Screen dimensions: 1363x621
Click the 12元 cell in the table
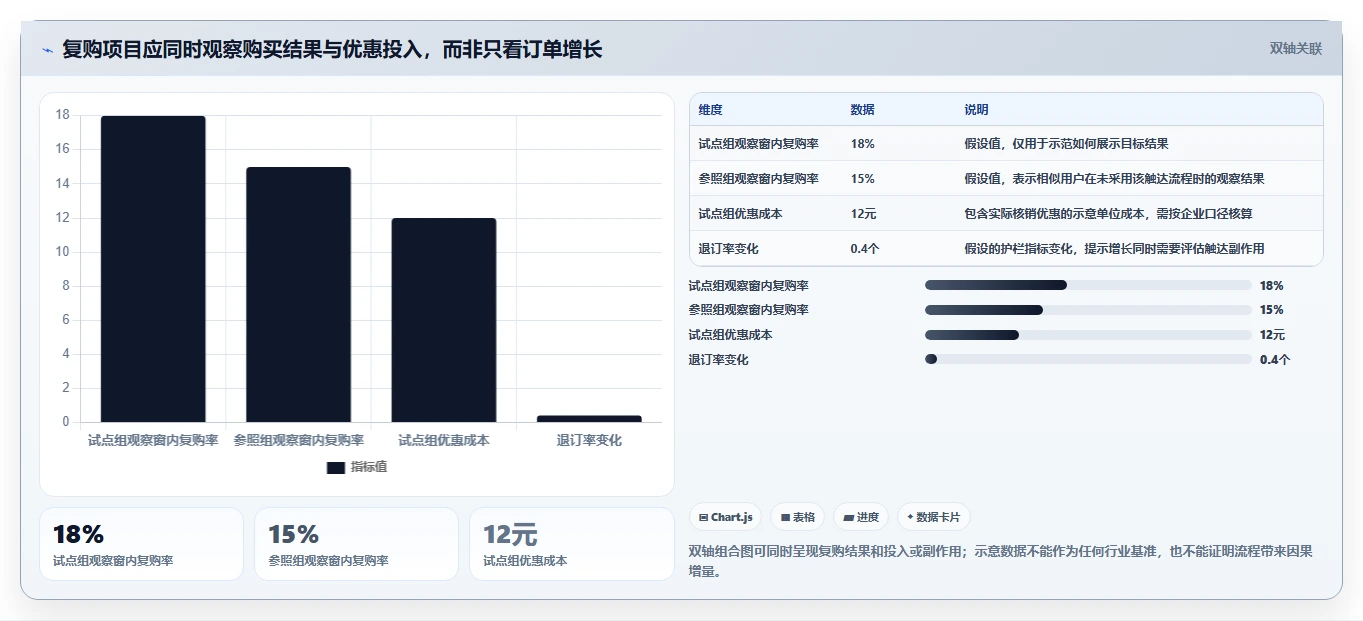point(863,214)
